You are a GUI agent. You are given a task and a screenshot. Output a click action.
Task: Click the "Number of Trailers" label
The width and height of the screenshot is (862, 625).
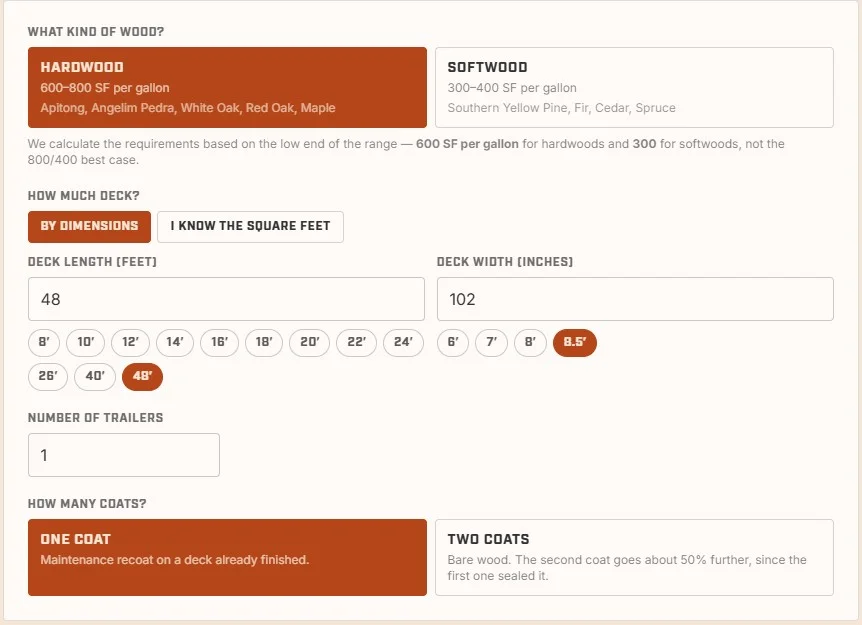(x=96, y=418)
